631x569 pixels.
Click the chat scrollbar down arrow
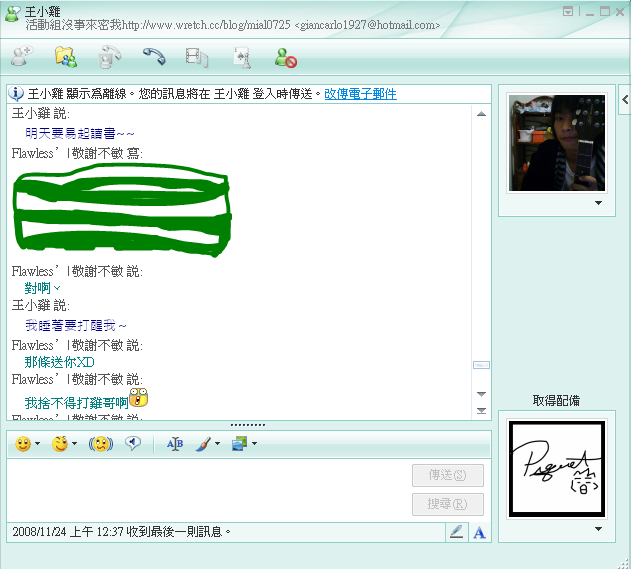click(481, 394)
